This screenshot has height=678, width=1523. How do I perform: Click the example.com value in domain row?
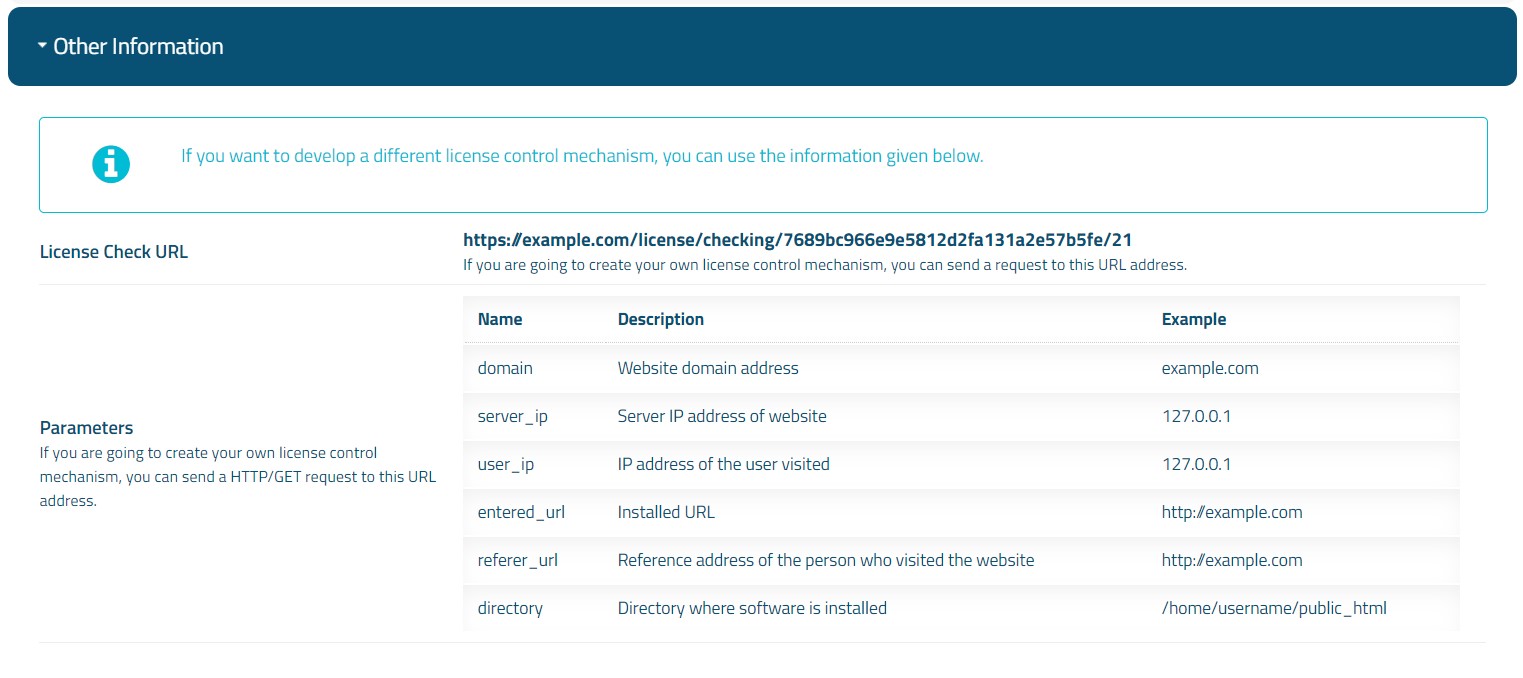1210,368
